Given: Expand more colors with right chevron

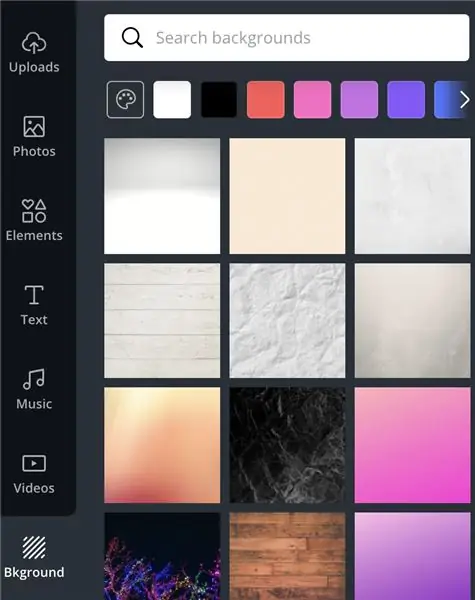Looking at the screenshot, I should pos(464,99).
